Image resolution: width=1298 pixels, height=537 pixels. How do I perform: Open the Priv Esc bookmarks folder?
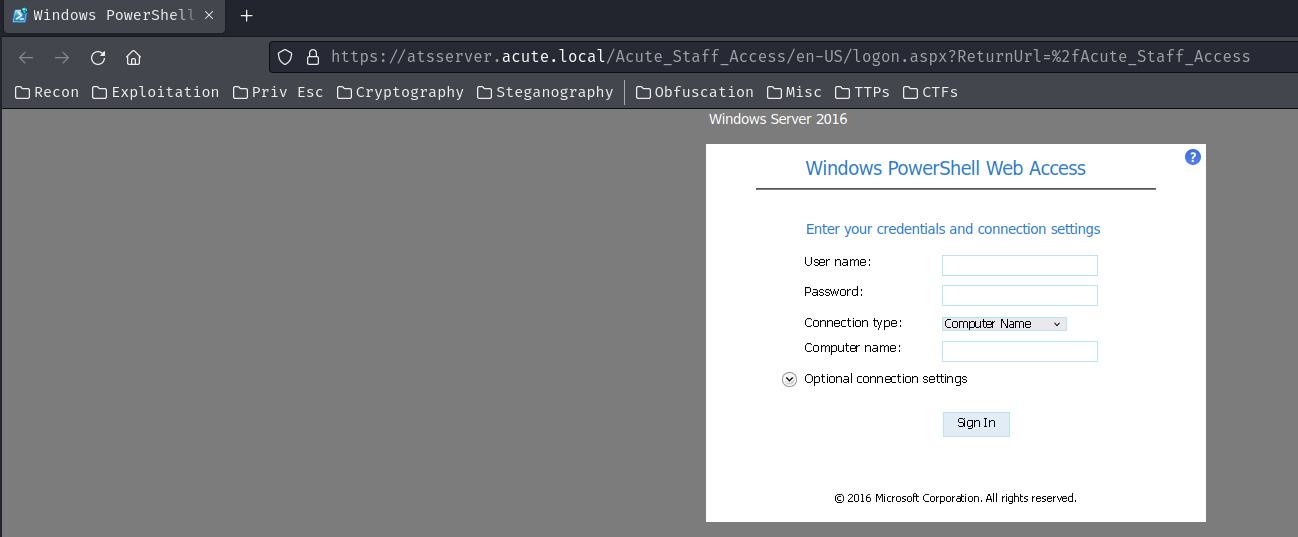point(278,92)
